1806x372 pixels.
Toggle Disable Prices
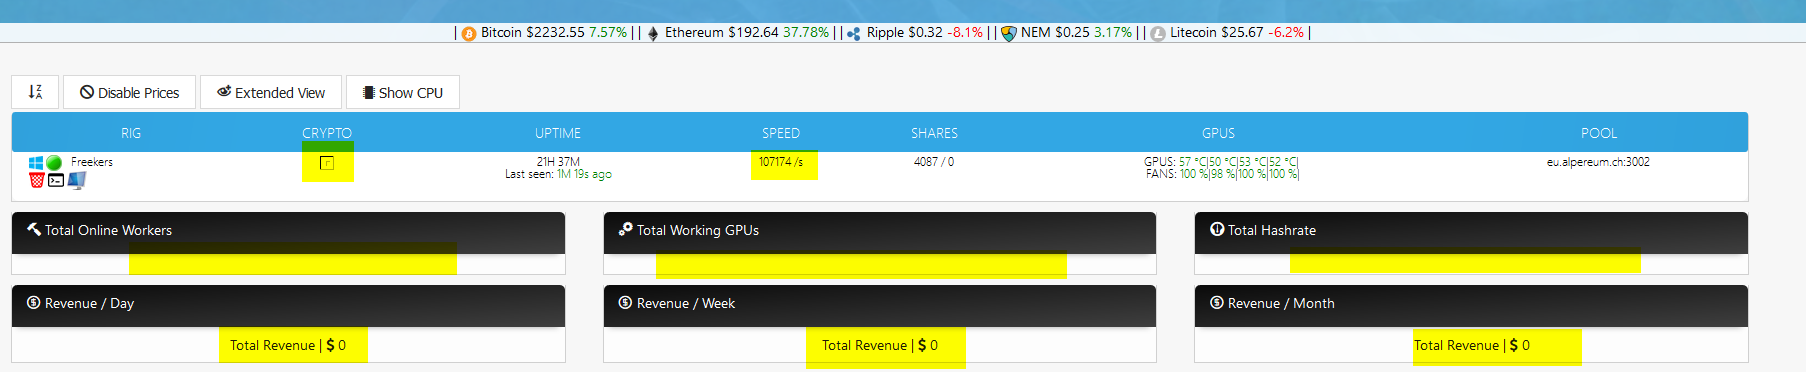pos(130,92)
